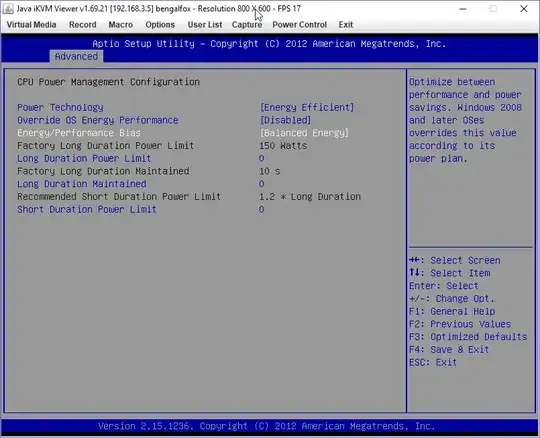Click the disabled maximize window button
Image resolution: width=540 pixels, height=438 pixels.
coord(493,9)
